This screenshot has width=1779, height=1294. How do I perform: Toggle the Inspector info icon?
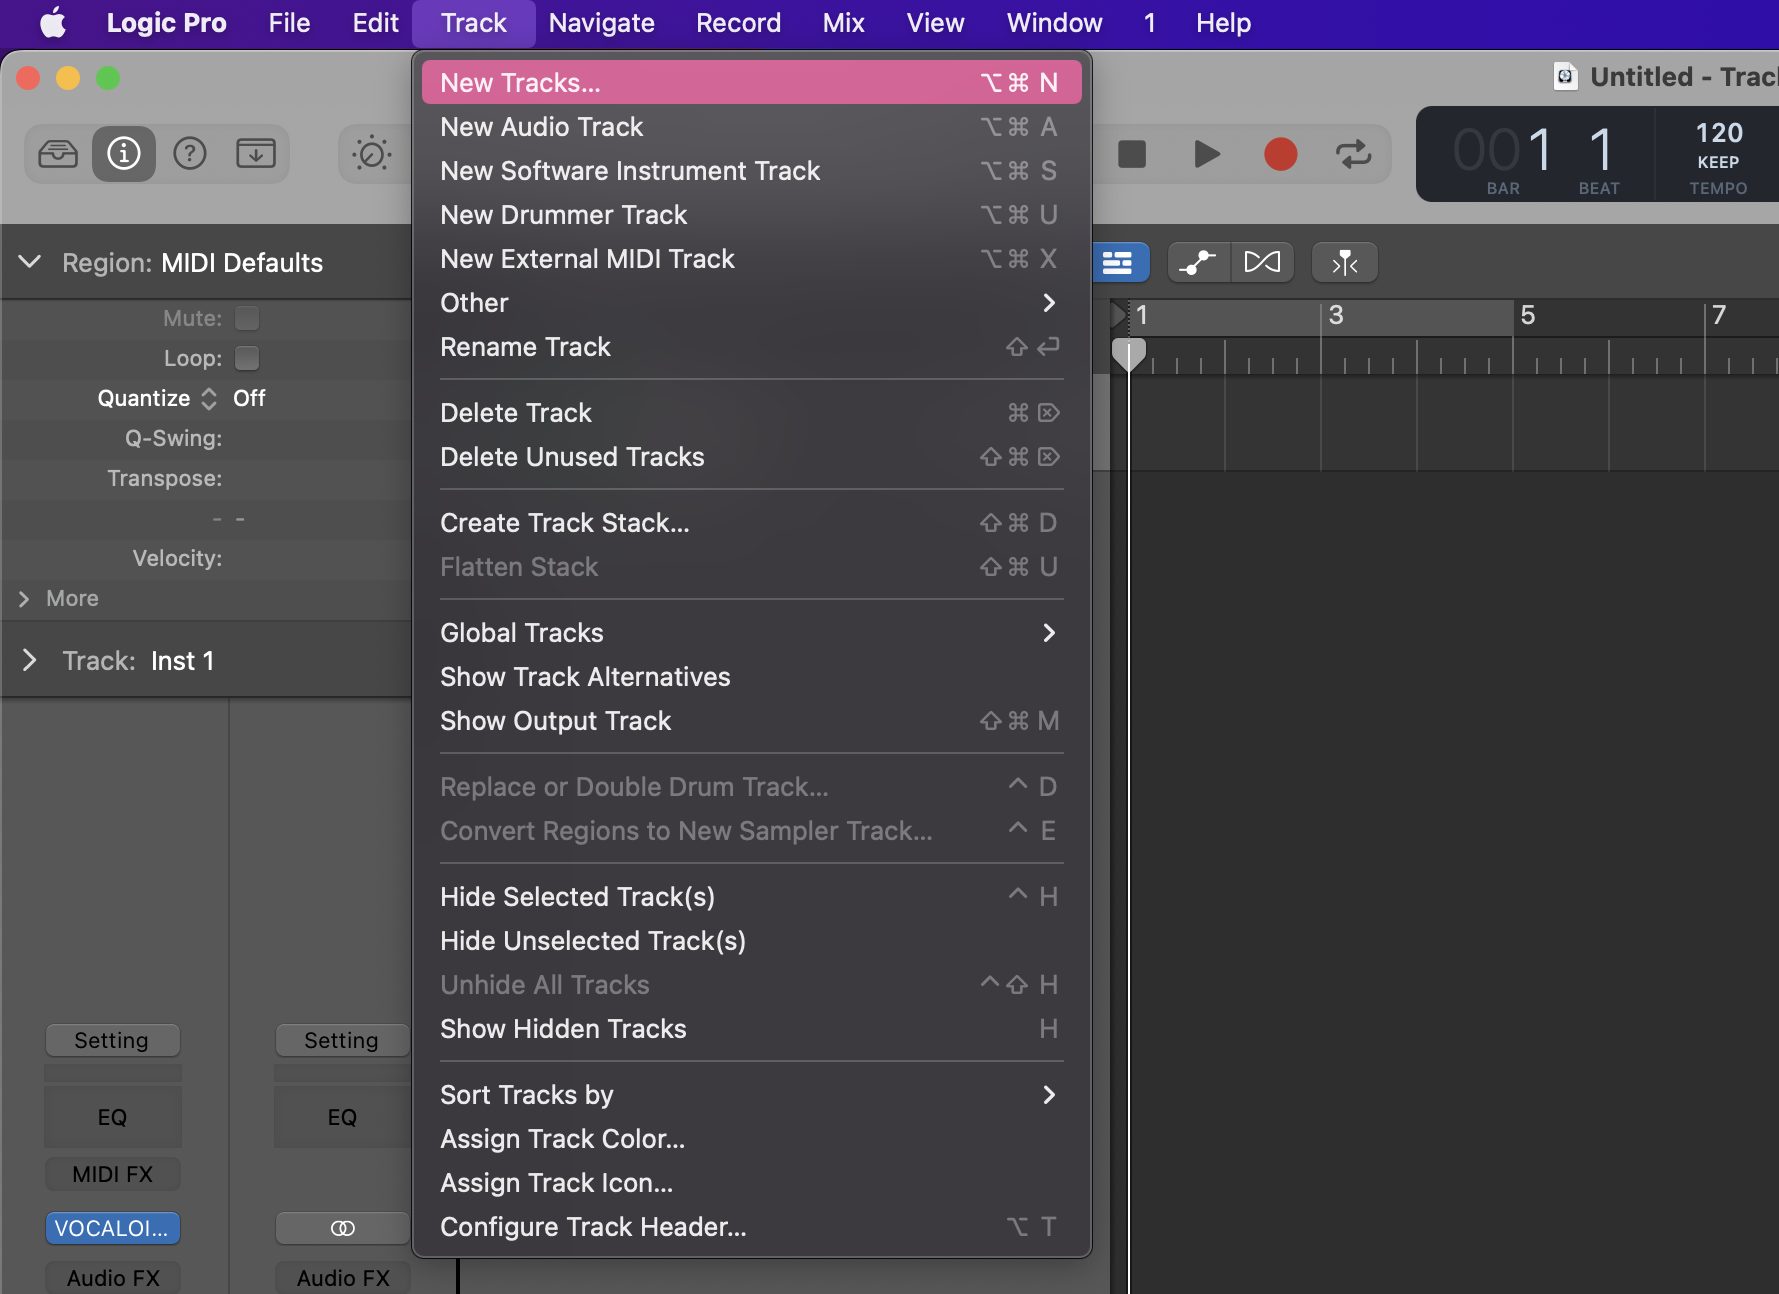[122, 153]
